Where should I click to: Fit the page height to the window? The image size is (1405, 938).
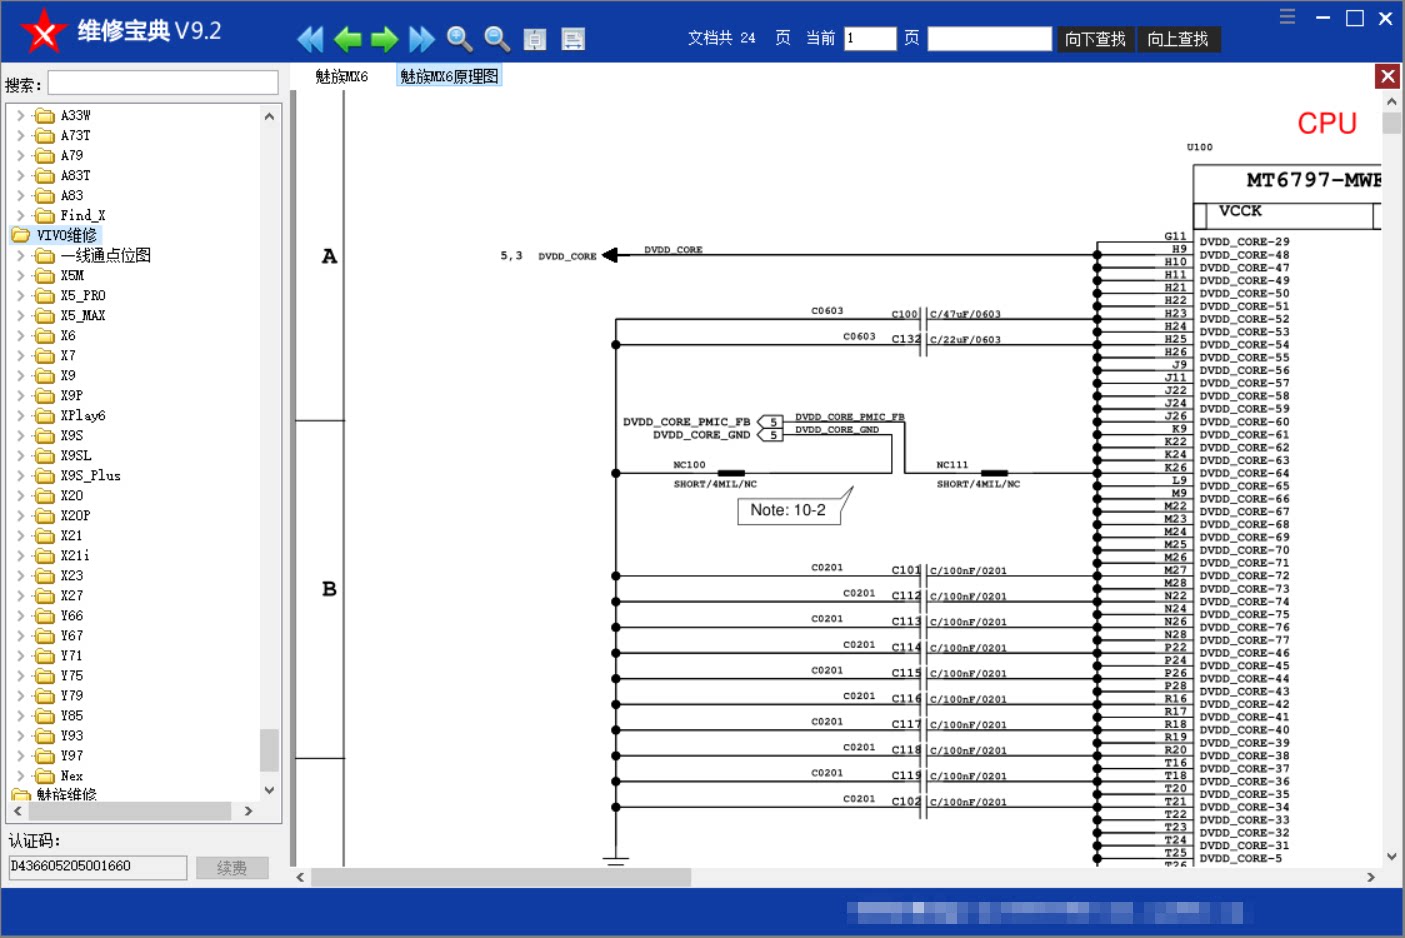[x=535, y=39]
